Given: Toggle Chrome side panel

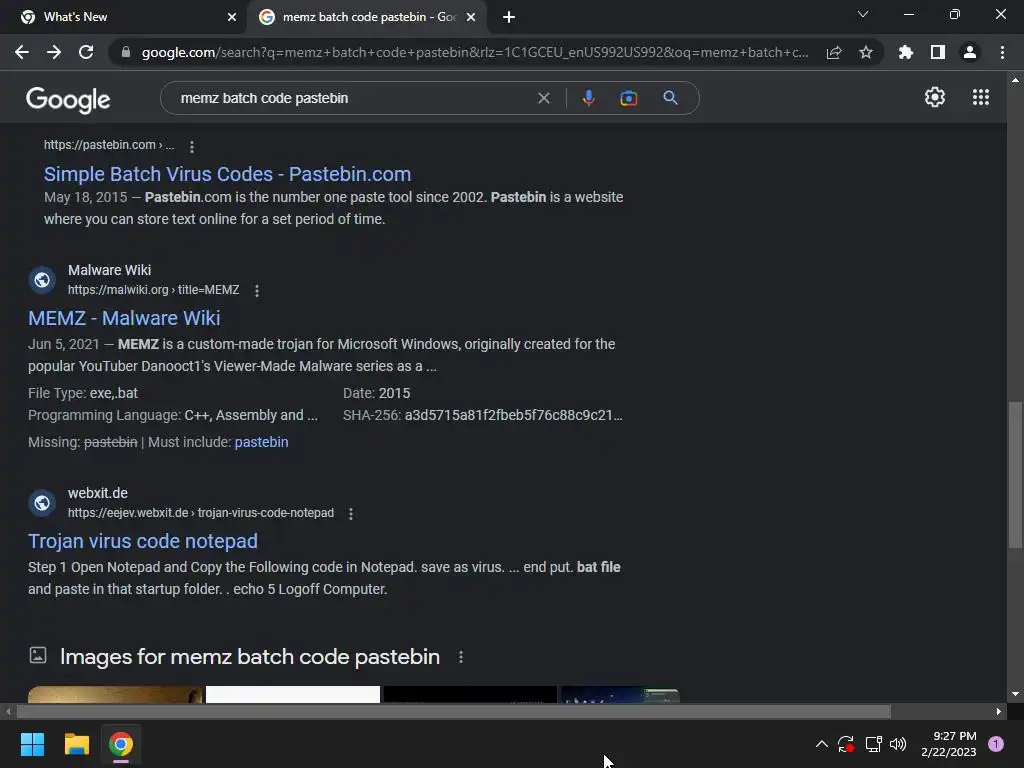Looking at the screenshot, I should pyautogui.click(x=937, y=52).
